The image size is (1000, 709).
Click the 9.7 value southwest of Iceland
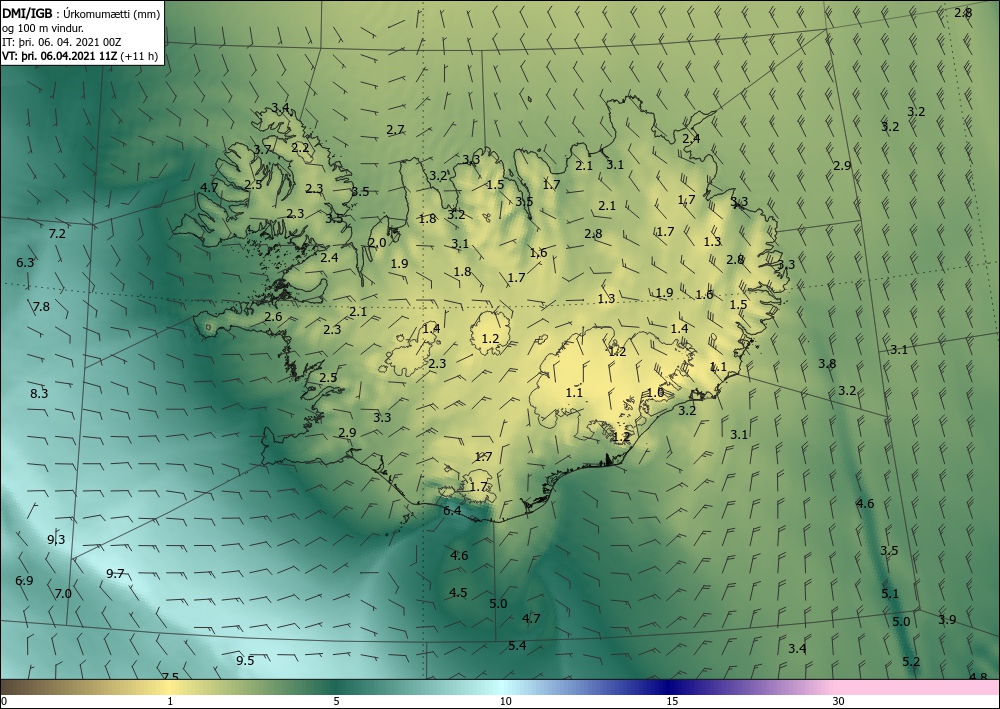115,574
